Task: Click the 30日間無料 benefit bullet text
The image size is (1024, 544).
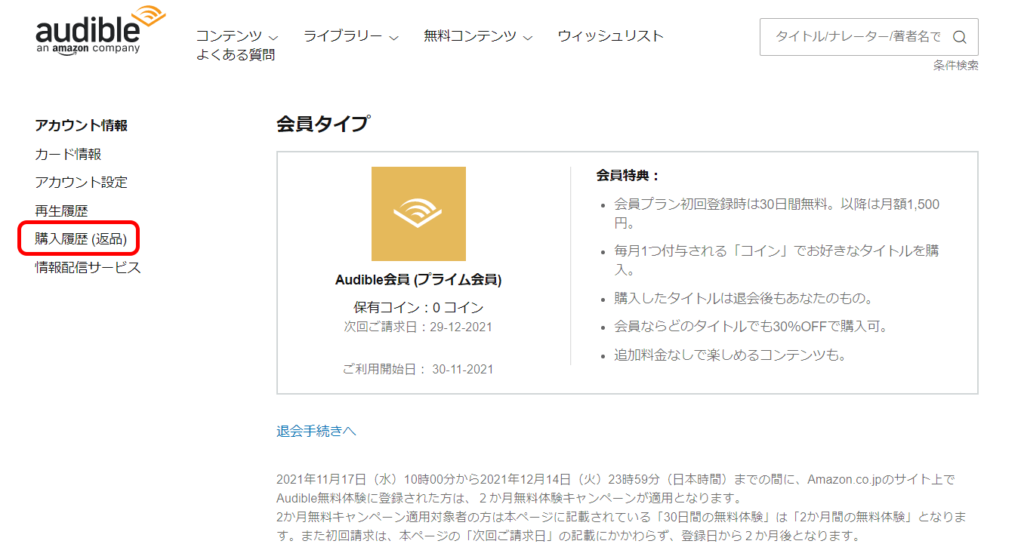Action: coord(776,214)
